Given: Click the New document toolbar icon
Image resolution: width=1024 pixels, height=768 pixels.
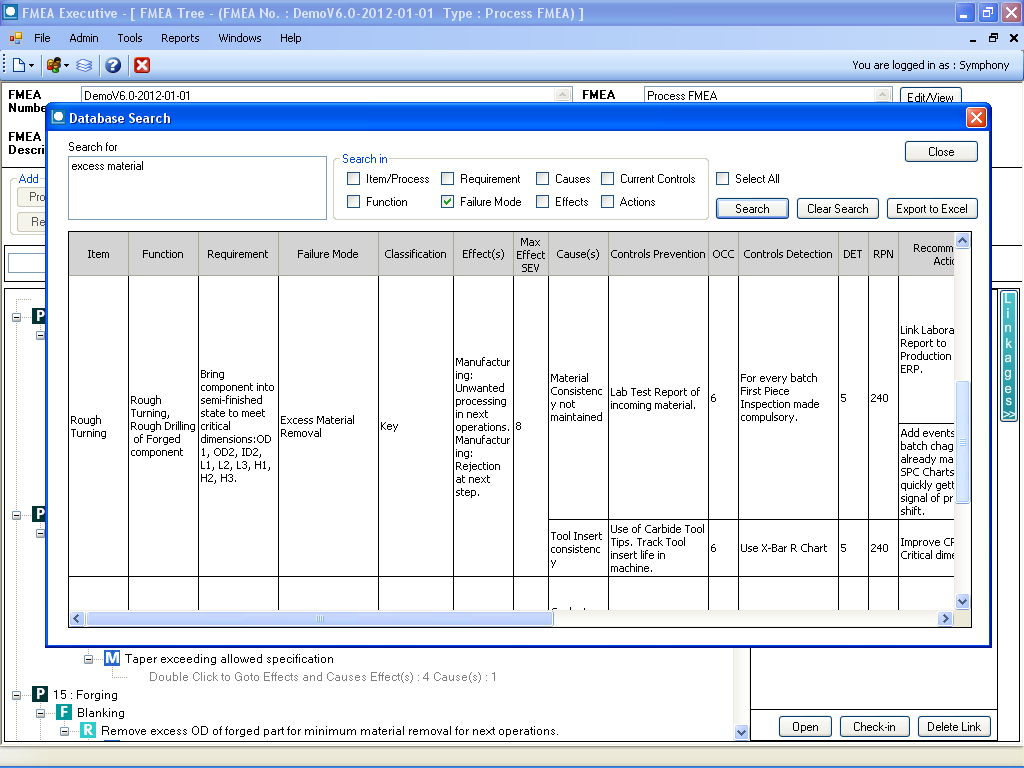Looking at the screenshot, I should click(x=19, y=65).
